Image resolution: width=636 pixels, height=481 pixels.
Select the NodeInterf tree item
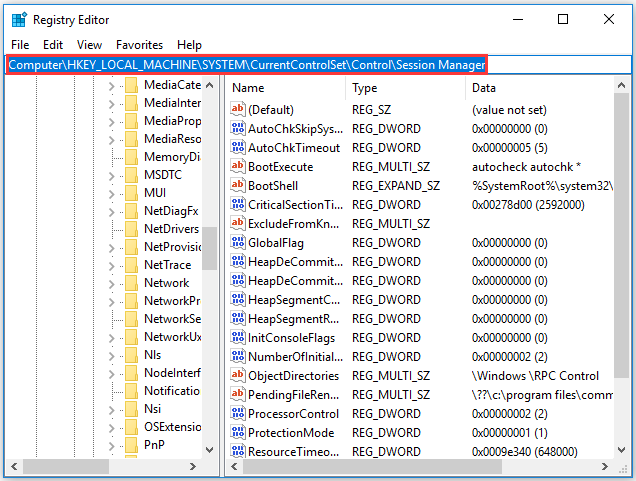[x=172, y=373]
